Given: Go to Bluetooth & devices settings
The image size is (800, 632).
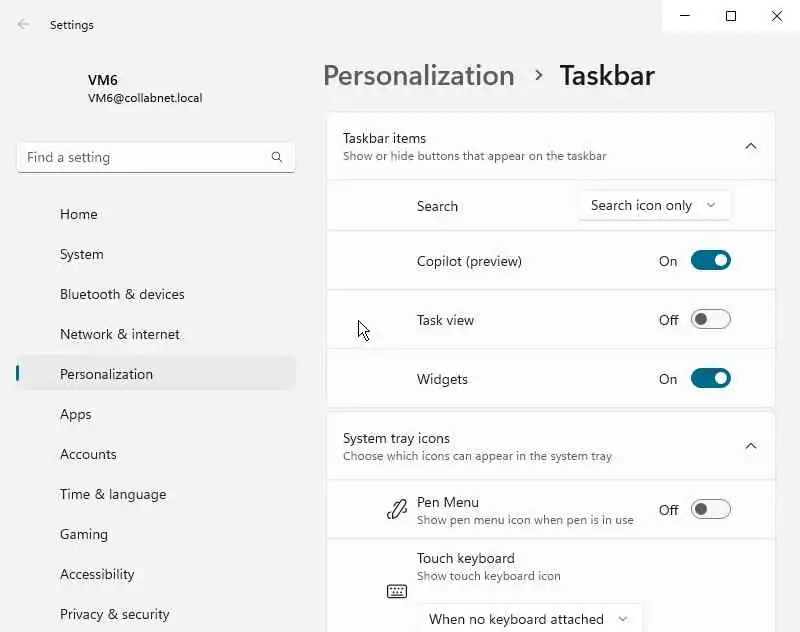Looking at the screenshot, I should [x=122, y=294].
